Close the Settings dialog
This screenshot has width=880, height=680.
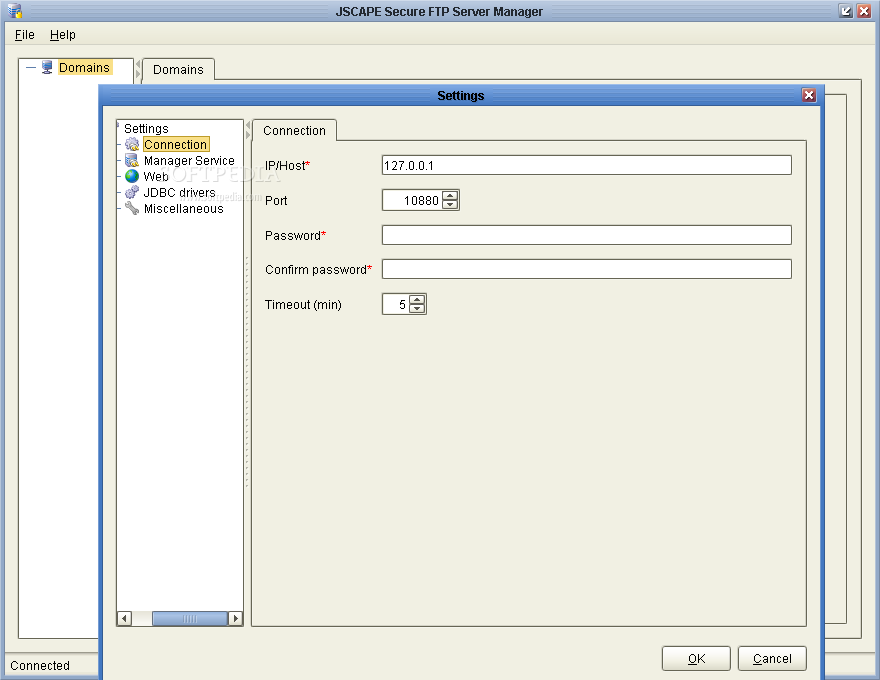[x=809, y=95]
